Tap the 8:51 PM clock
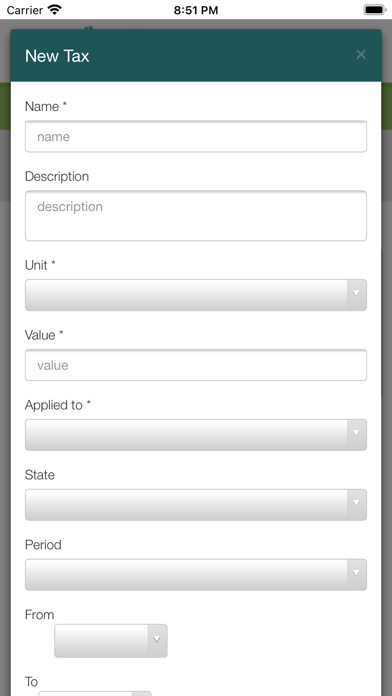 tap(196, 10)
